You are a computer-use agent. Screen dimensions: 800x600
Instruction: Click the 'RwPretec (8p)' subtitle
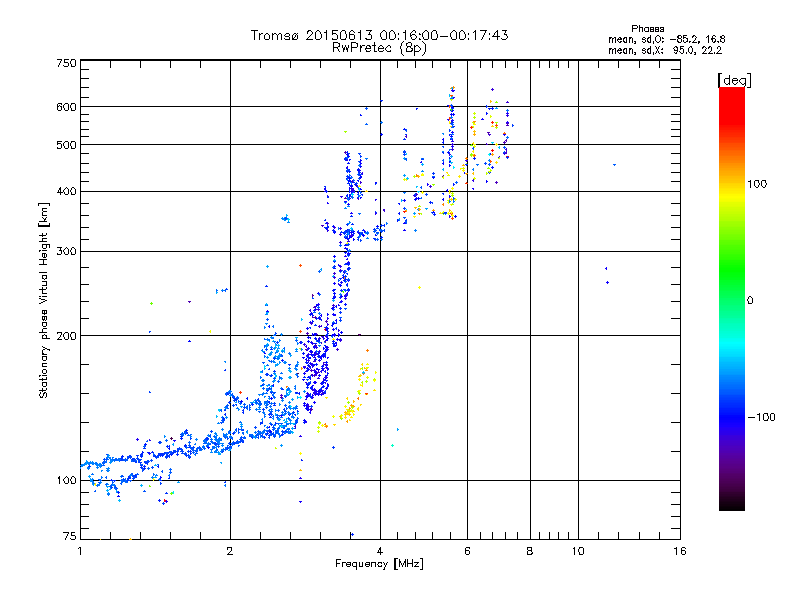coord(379,48)
